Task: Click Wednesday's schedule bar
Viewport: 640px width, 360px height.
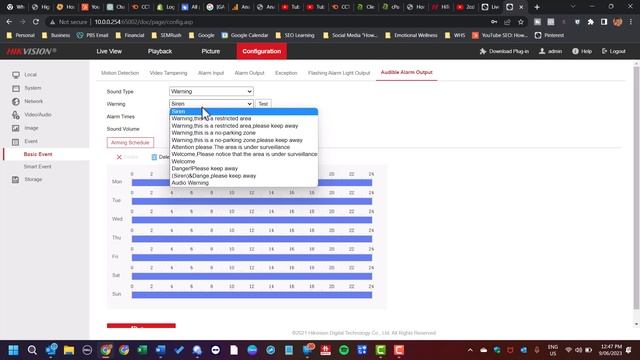Action: [x=252, y=220]
